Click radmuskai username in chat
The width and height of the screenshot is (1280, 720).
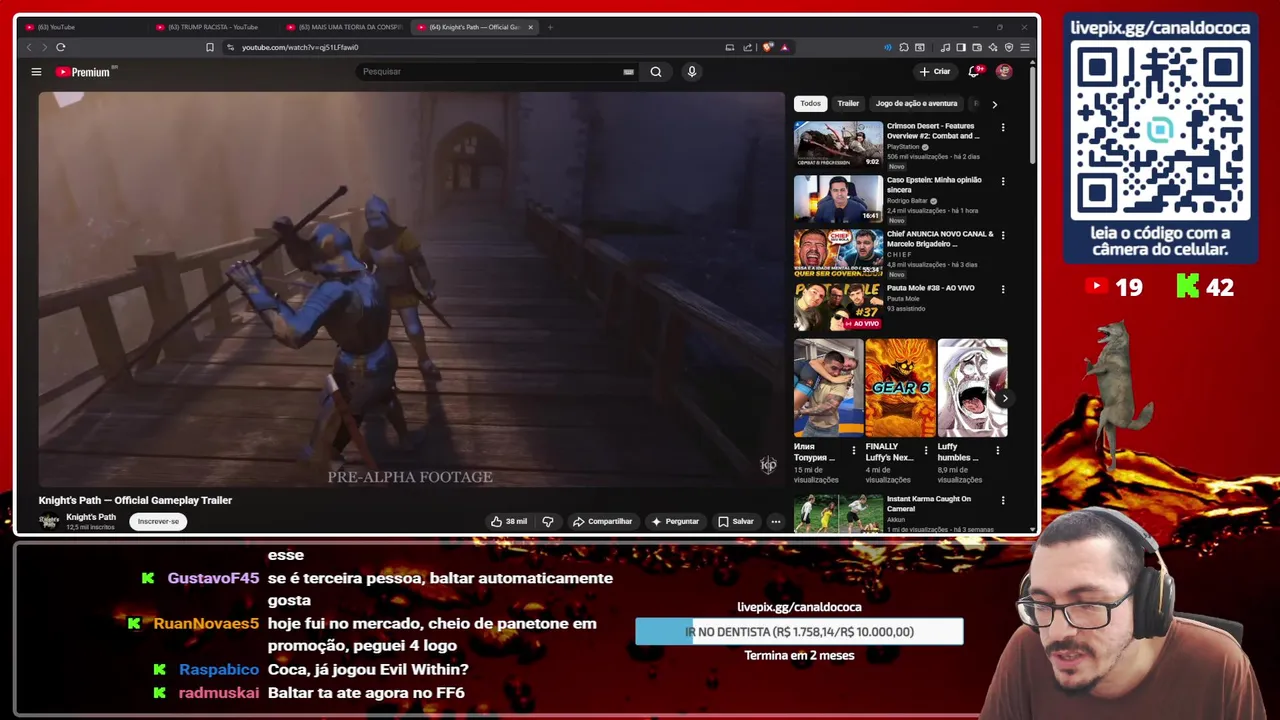coord(219,692)
